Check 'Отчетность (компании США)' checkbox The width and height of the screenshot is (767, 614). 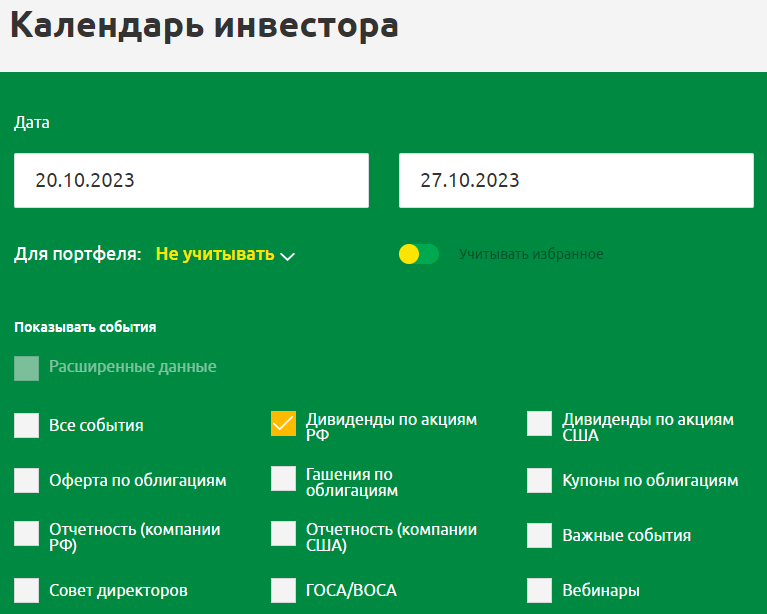[284, 534]
